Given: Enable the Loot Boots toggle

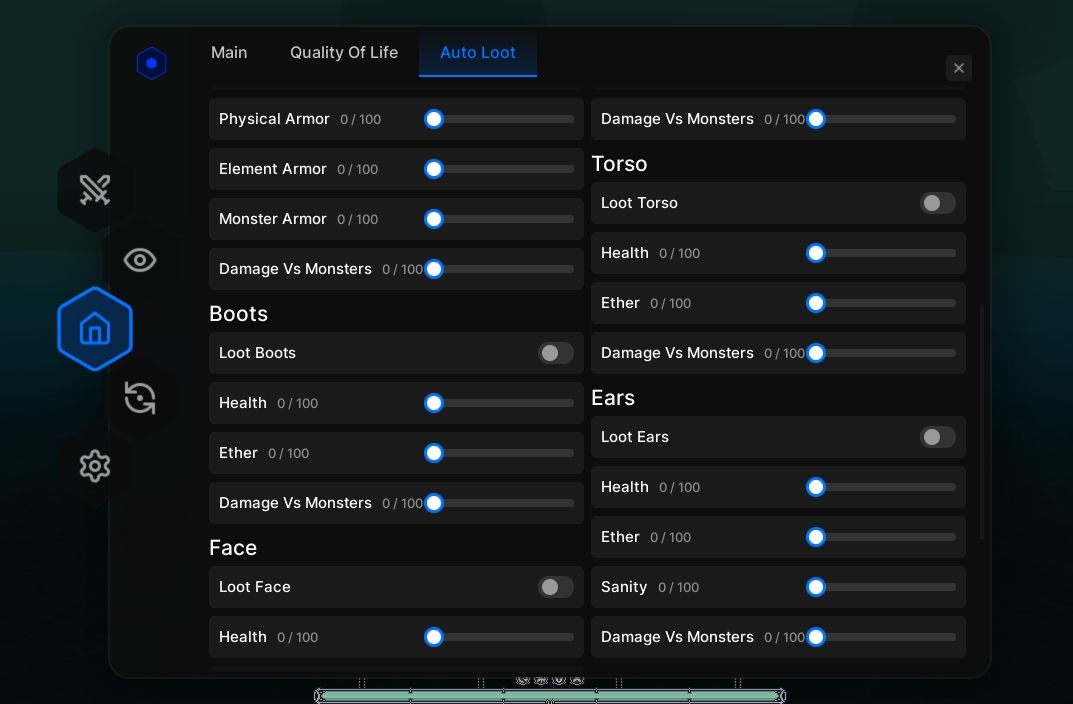Looking at the screenshot, I should (555, 353).
